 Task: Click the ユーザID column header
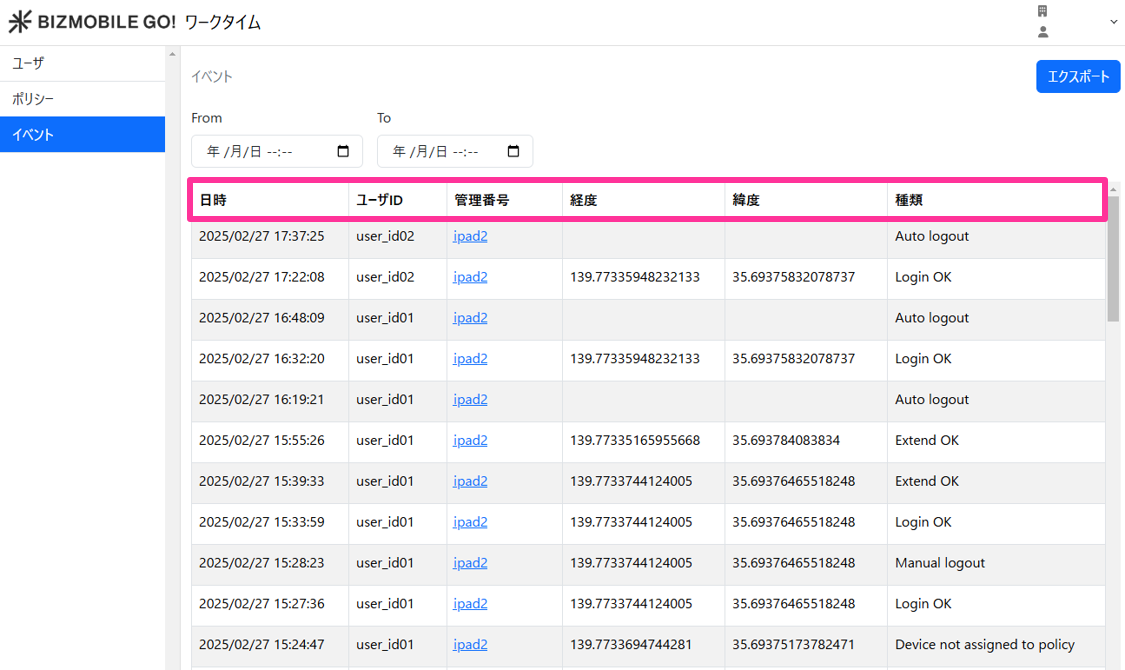pyautogui.click(x=379, y=200)
